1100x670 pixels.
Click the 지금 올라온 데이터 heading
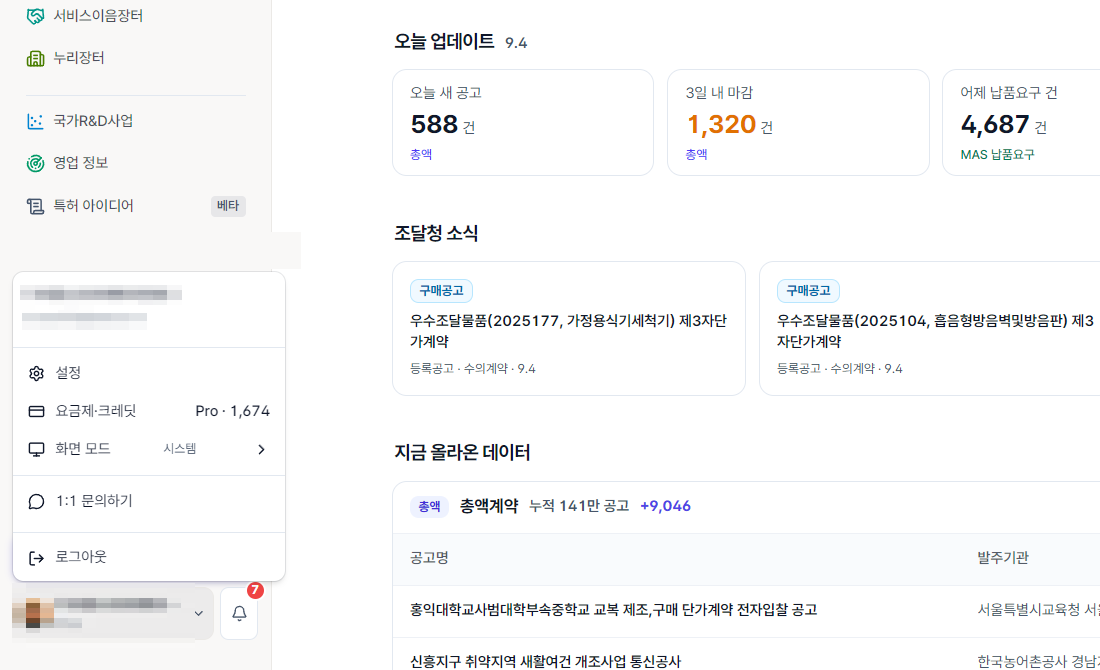tap(462, 453)
